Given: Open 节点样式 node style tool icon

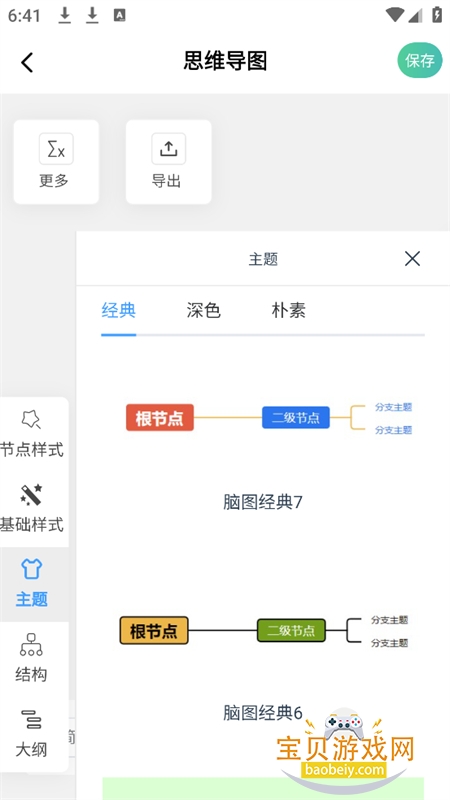Looking at the screenshot, I should click(x=31, y=419).
